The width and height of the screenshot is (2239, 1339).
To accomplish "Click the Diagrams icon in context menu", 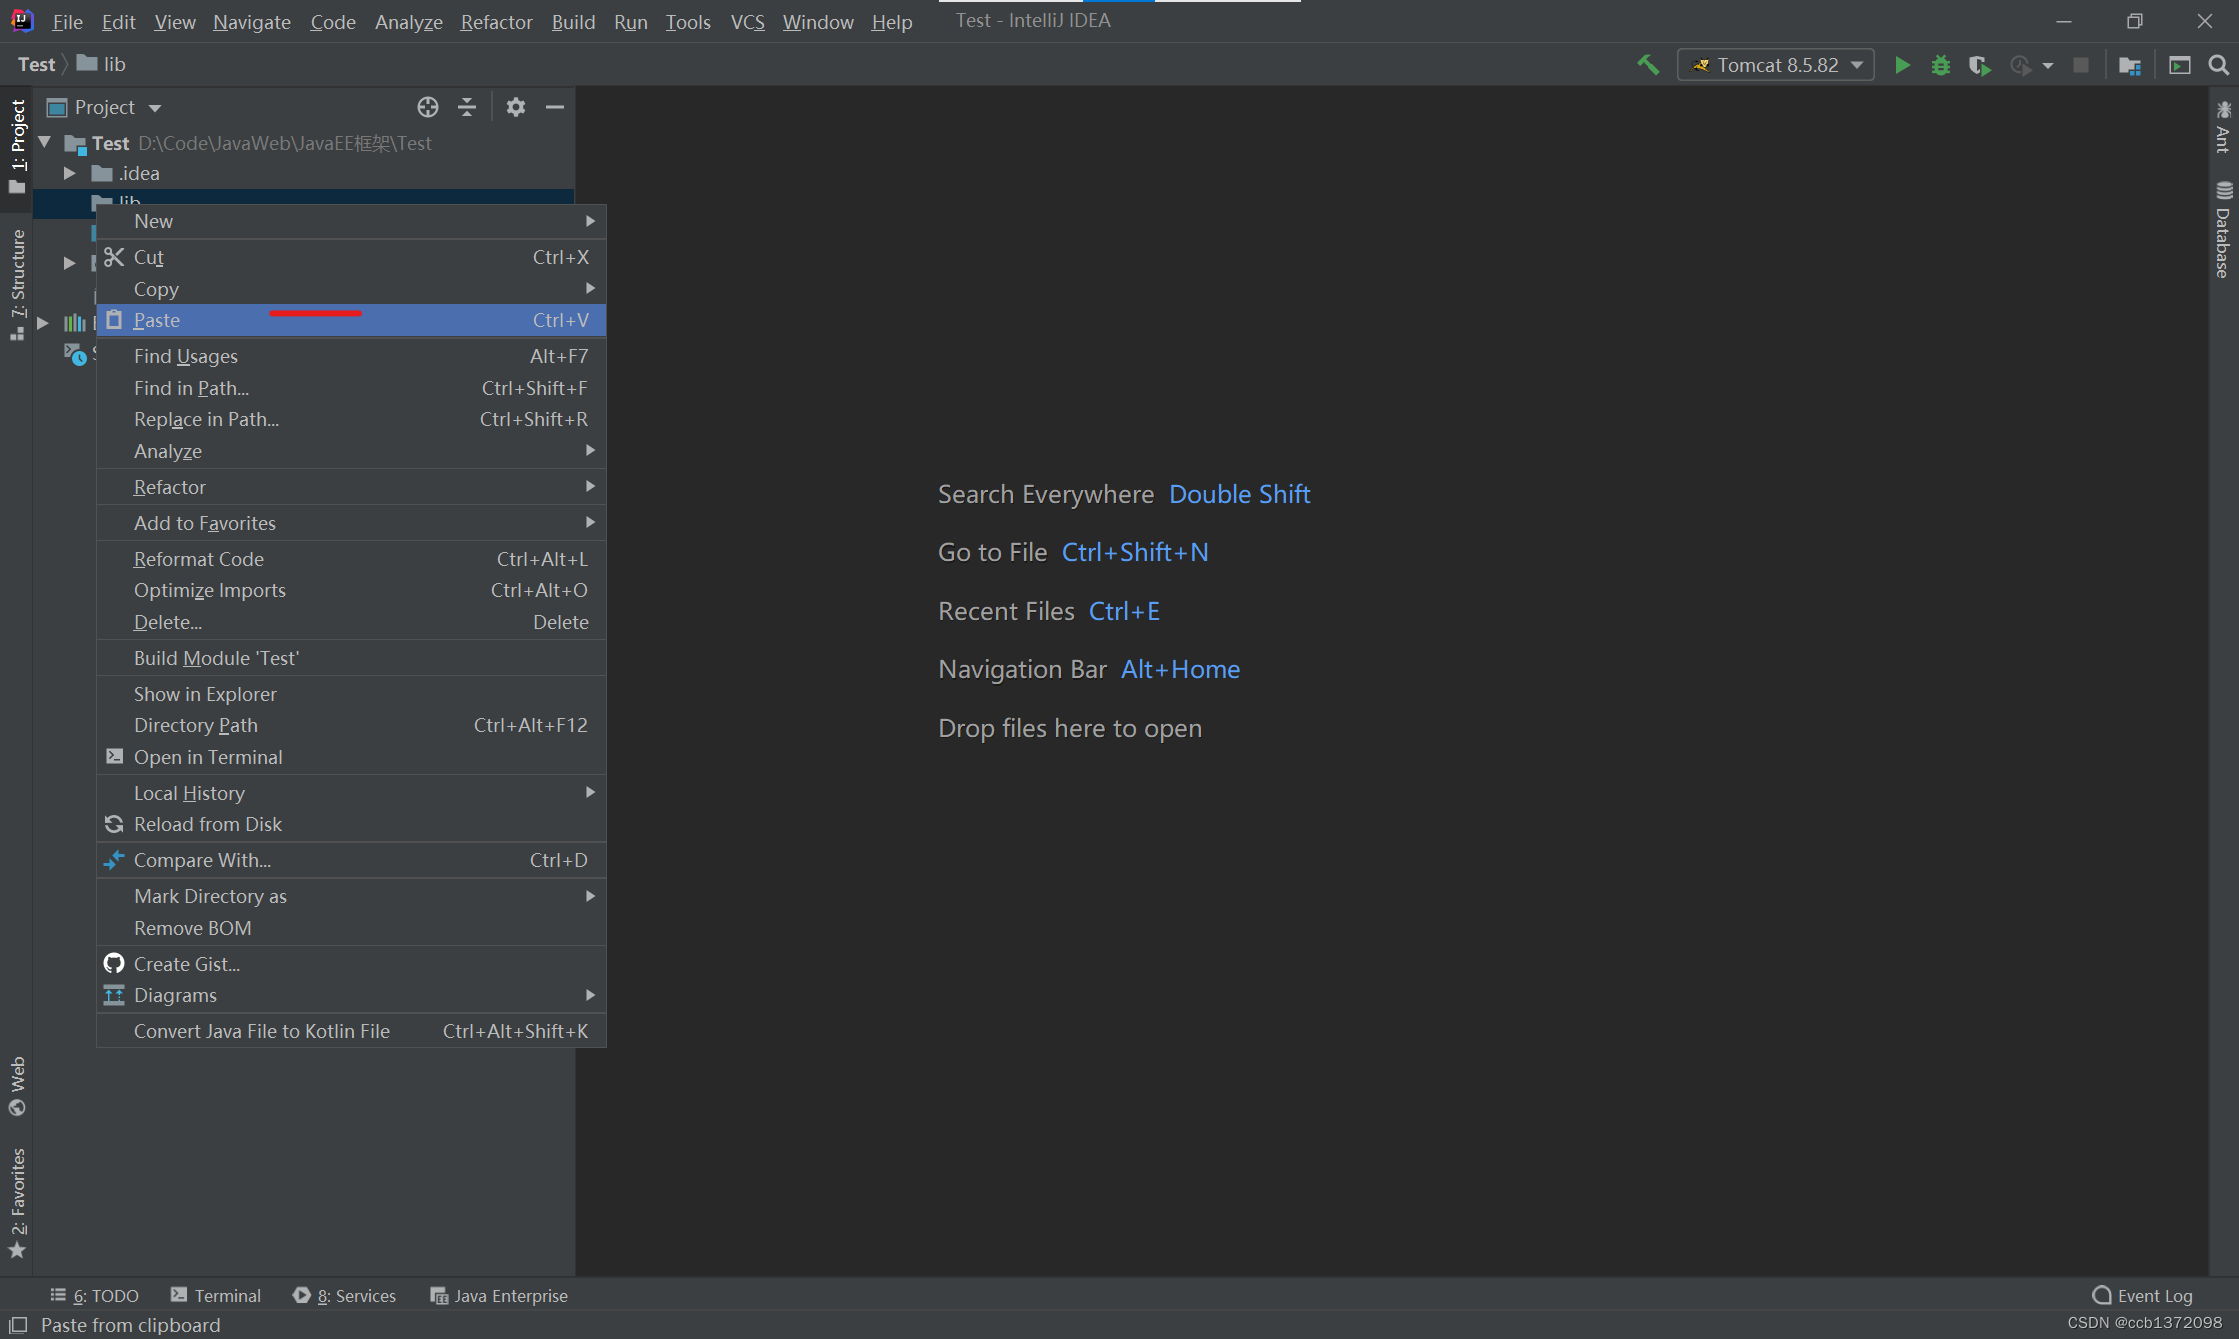I will point(114,995).
